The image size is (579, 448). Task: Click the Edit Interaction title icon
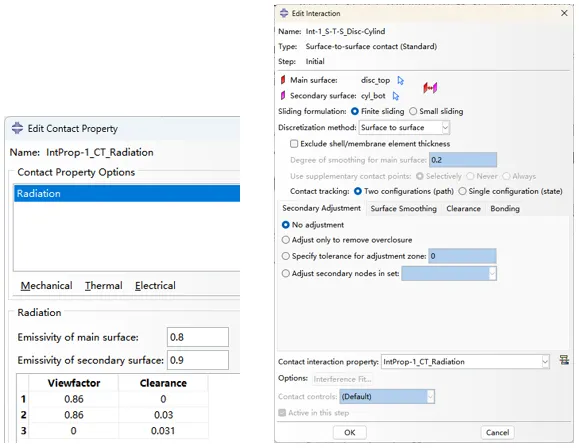(x=284, y=13)
